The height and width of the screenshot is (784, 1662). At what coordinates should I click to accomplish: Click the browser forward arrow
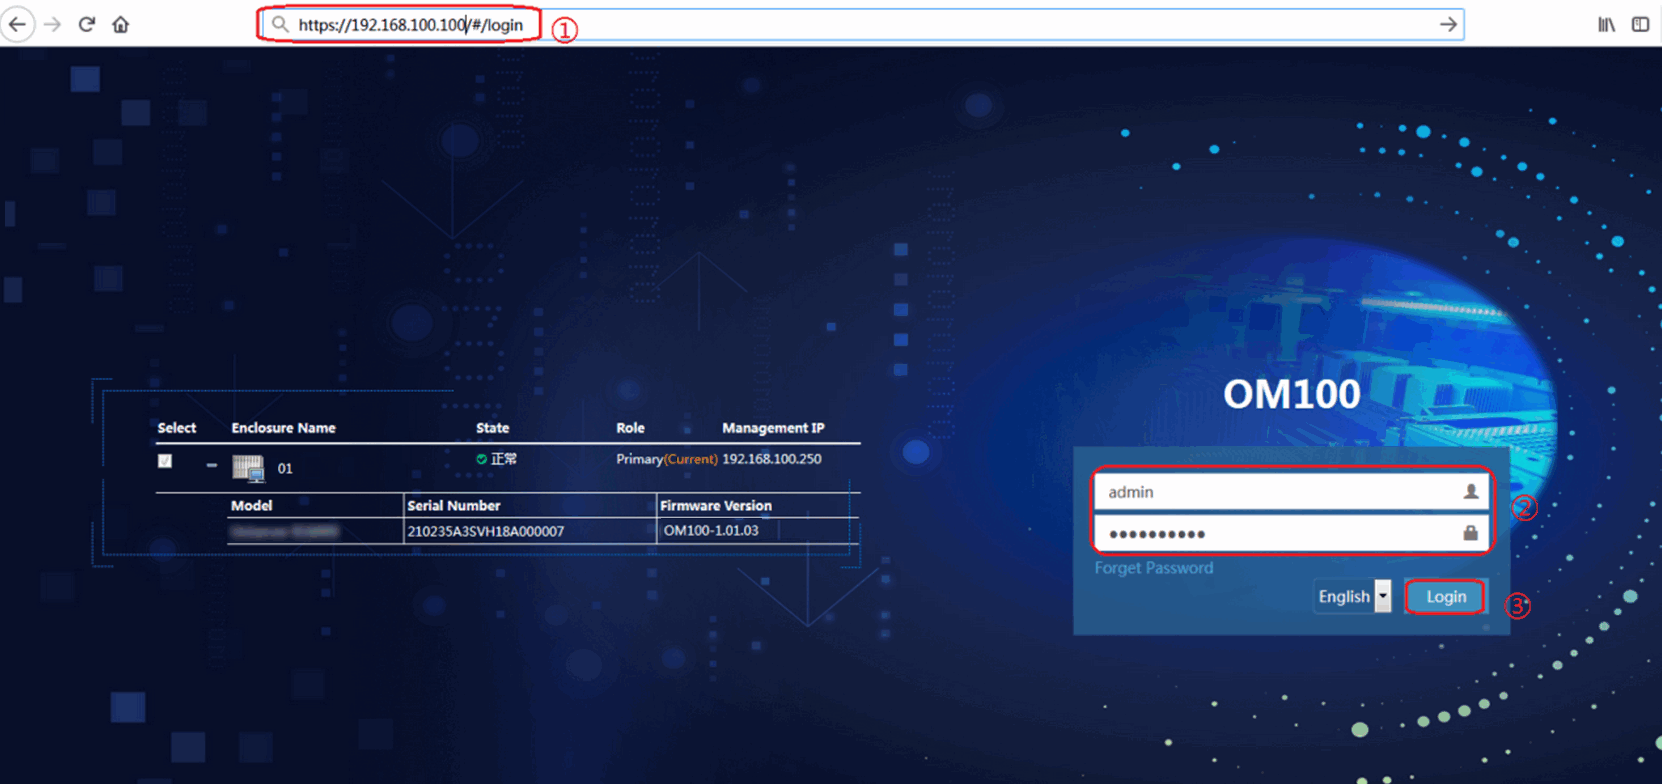[53, 24]
